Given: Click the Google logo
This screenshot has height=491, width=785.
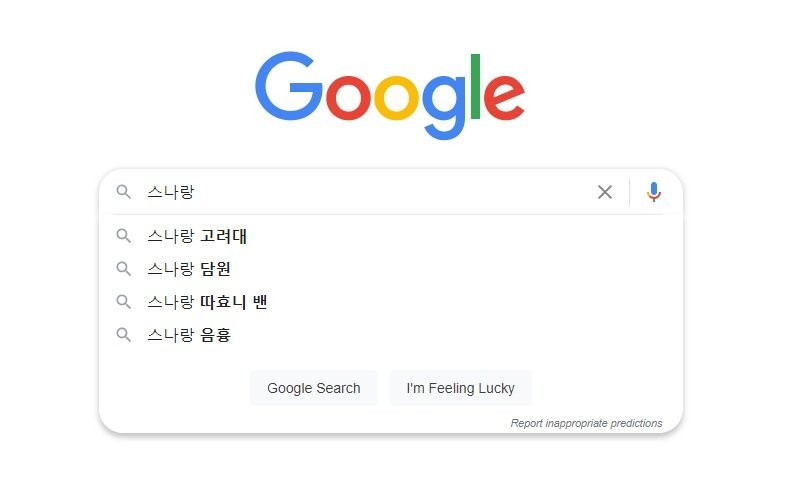Looking at the screenshot, I should 390,95.
